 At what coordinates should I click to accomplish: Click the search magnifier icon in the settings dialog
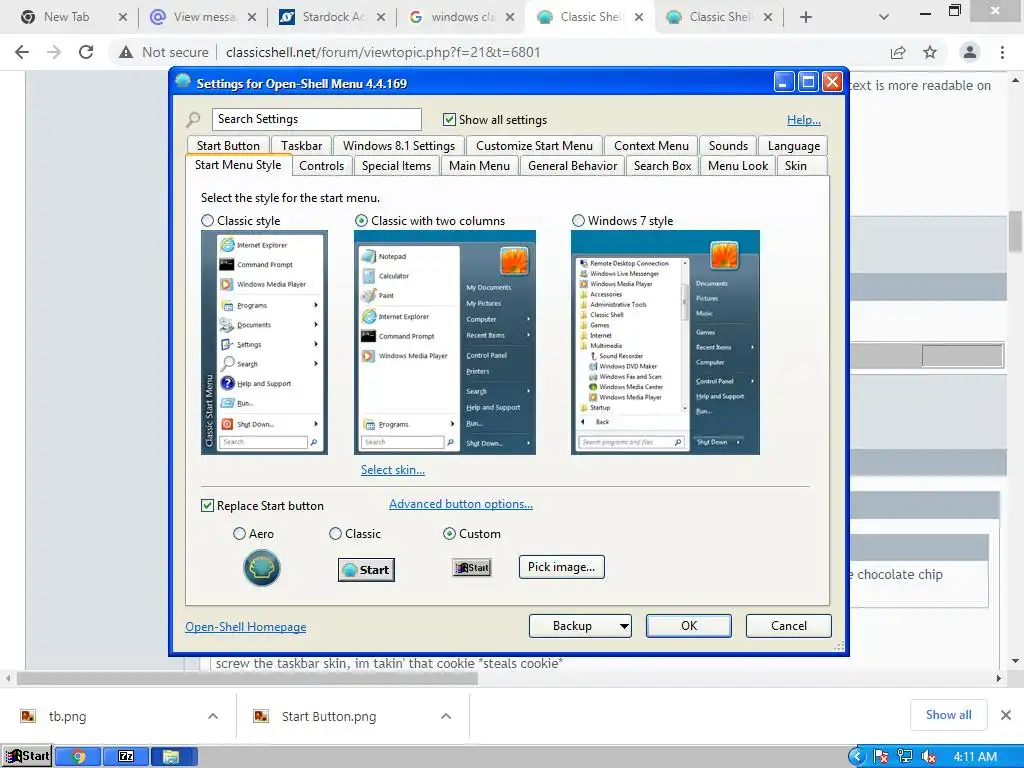coord(193,120)
